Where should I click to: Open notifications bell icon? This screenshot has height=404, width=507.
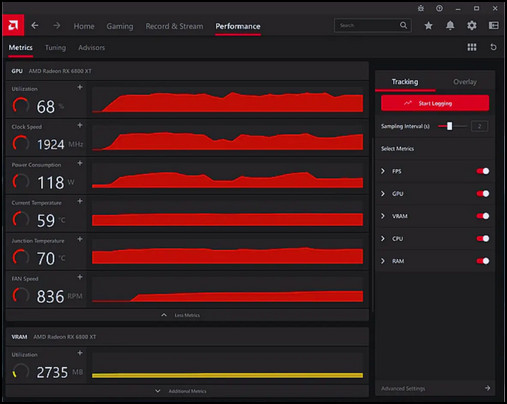(x=450, y=26)
